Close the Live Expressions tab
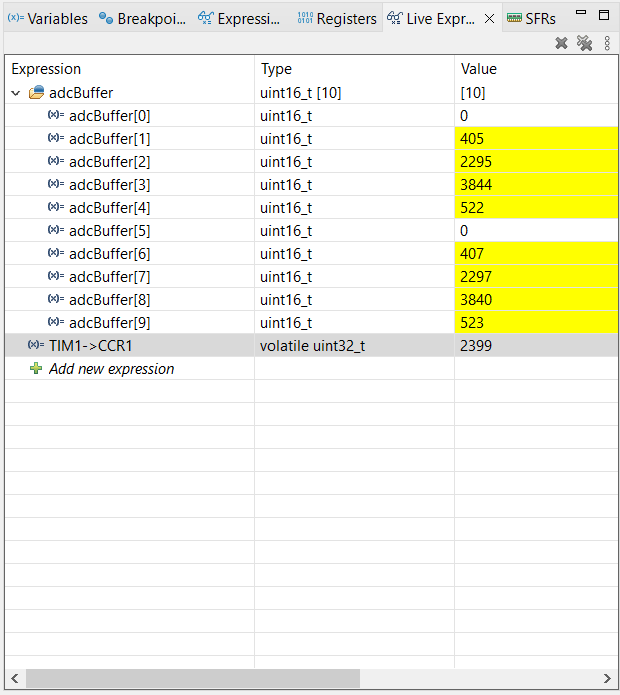 coord(489,19)
